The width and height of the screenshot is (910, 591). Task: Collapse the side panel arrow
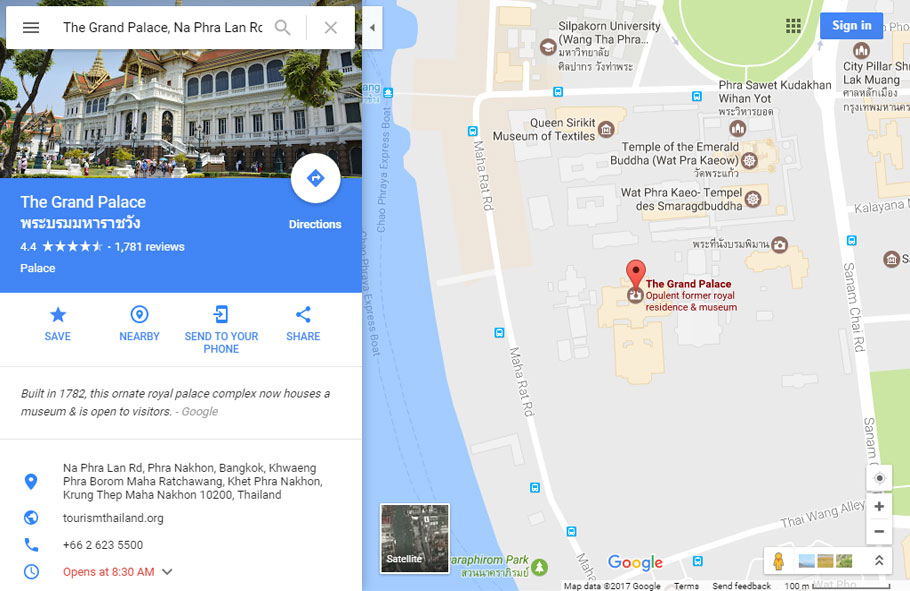tap(372, 27)
